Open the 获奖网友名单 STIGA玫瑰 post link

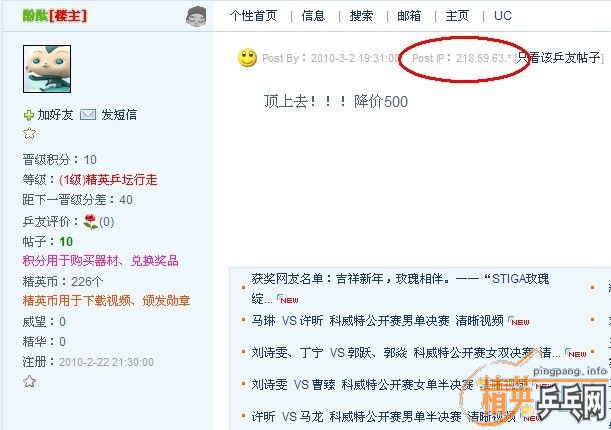click(400, 289)
